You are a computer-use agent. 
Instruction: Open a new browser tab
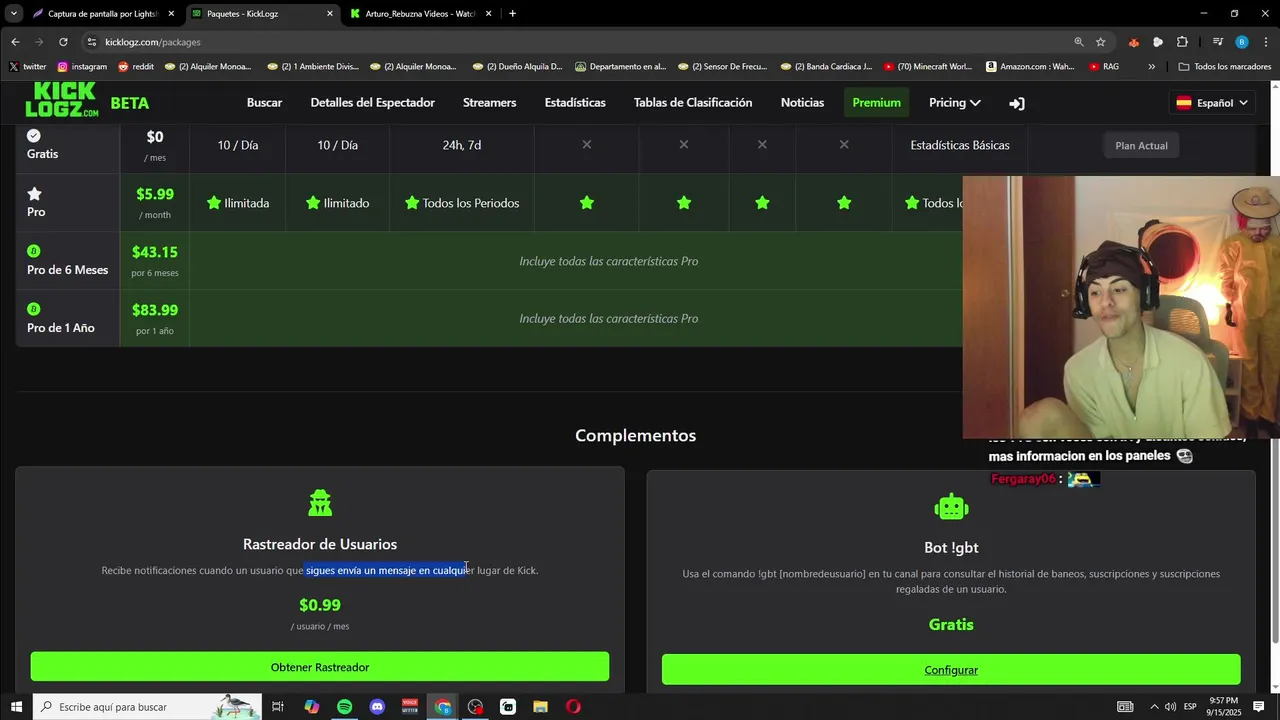click(x=512, y=14)
